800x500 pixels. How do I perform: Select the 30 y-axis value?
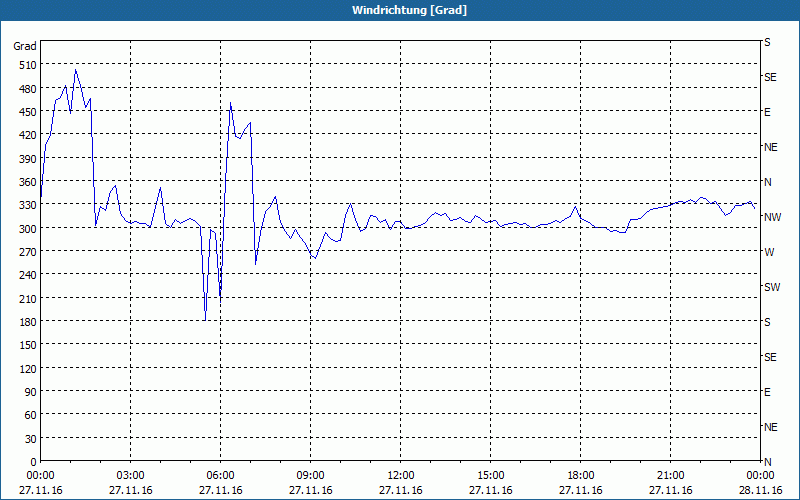pyautogui.click(x=31, y=439)
